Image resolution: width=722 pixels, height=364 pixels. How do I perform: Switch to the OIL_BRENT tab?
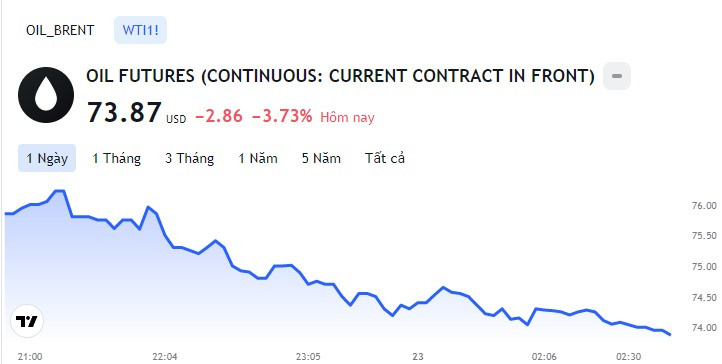[x=60, y=30]
